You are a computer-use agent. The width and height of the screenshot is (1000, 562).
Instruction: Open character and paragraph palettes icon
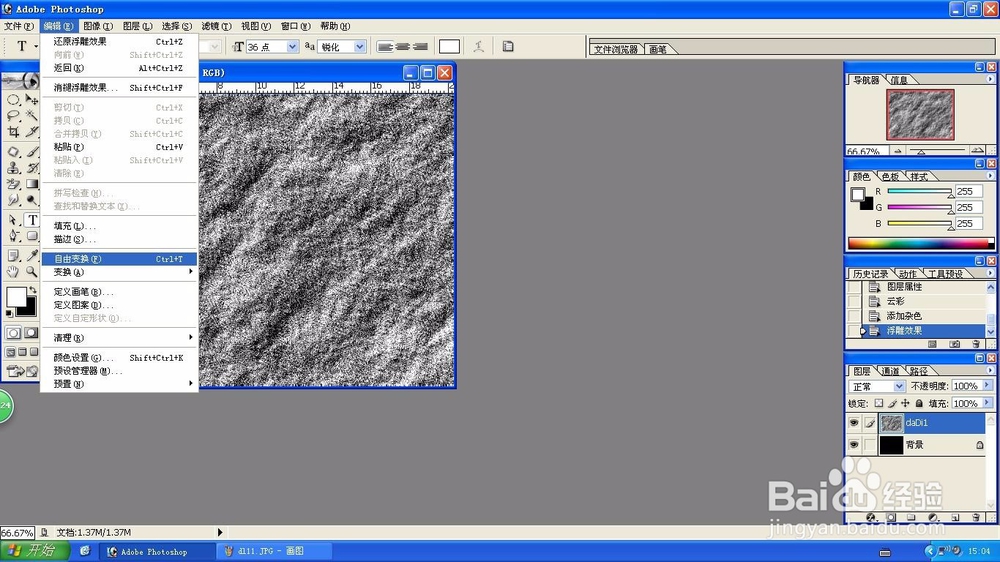click(508, 47)
